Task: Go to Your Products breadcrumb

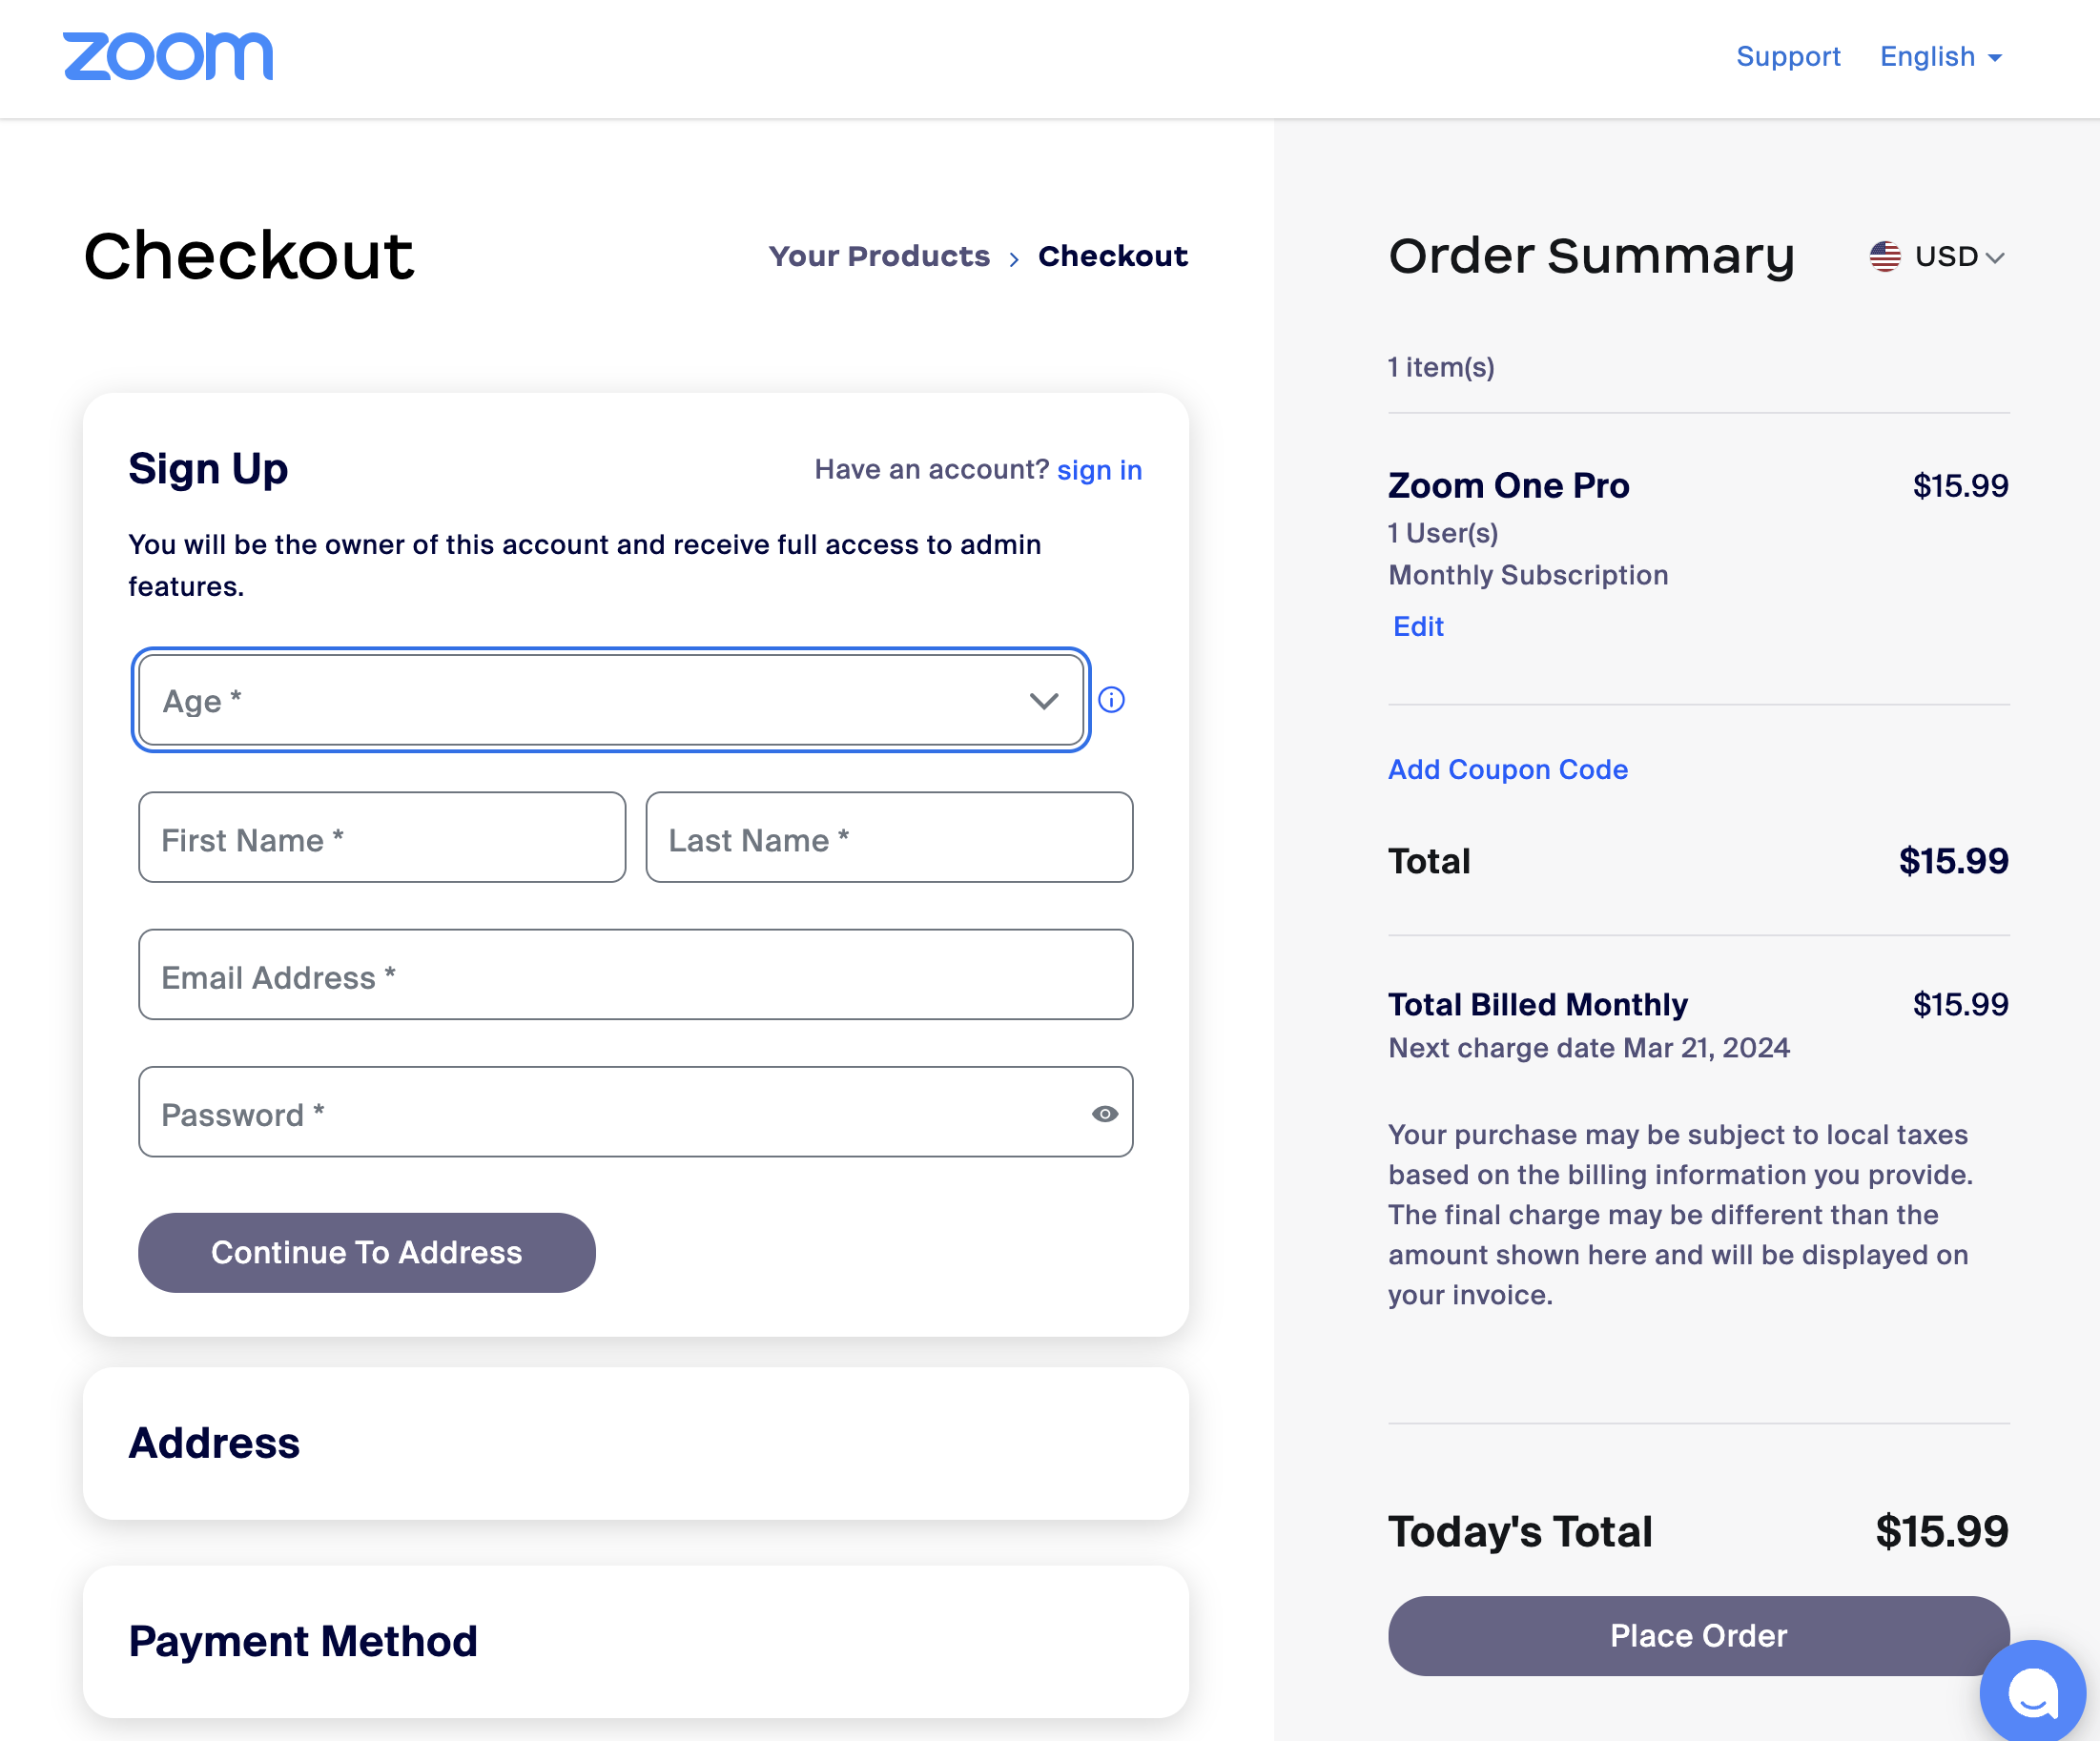Action: click(879, 256)
